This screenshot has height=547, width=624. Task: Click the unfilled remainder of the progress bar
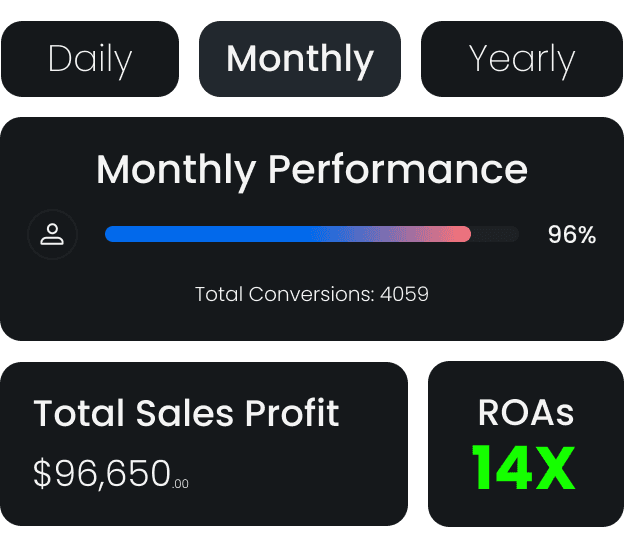(495, 234)
